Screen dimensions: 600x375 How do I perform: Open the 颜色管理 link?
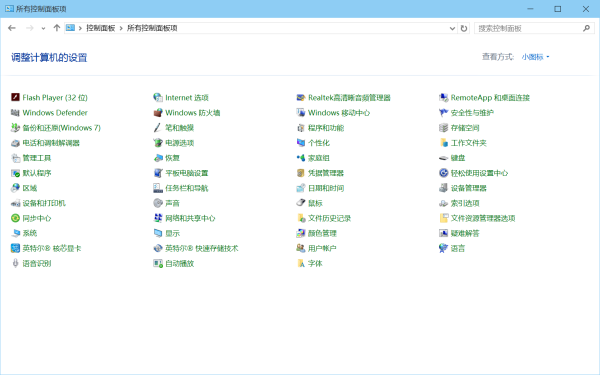point(322,233)
